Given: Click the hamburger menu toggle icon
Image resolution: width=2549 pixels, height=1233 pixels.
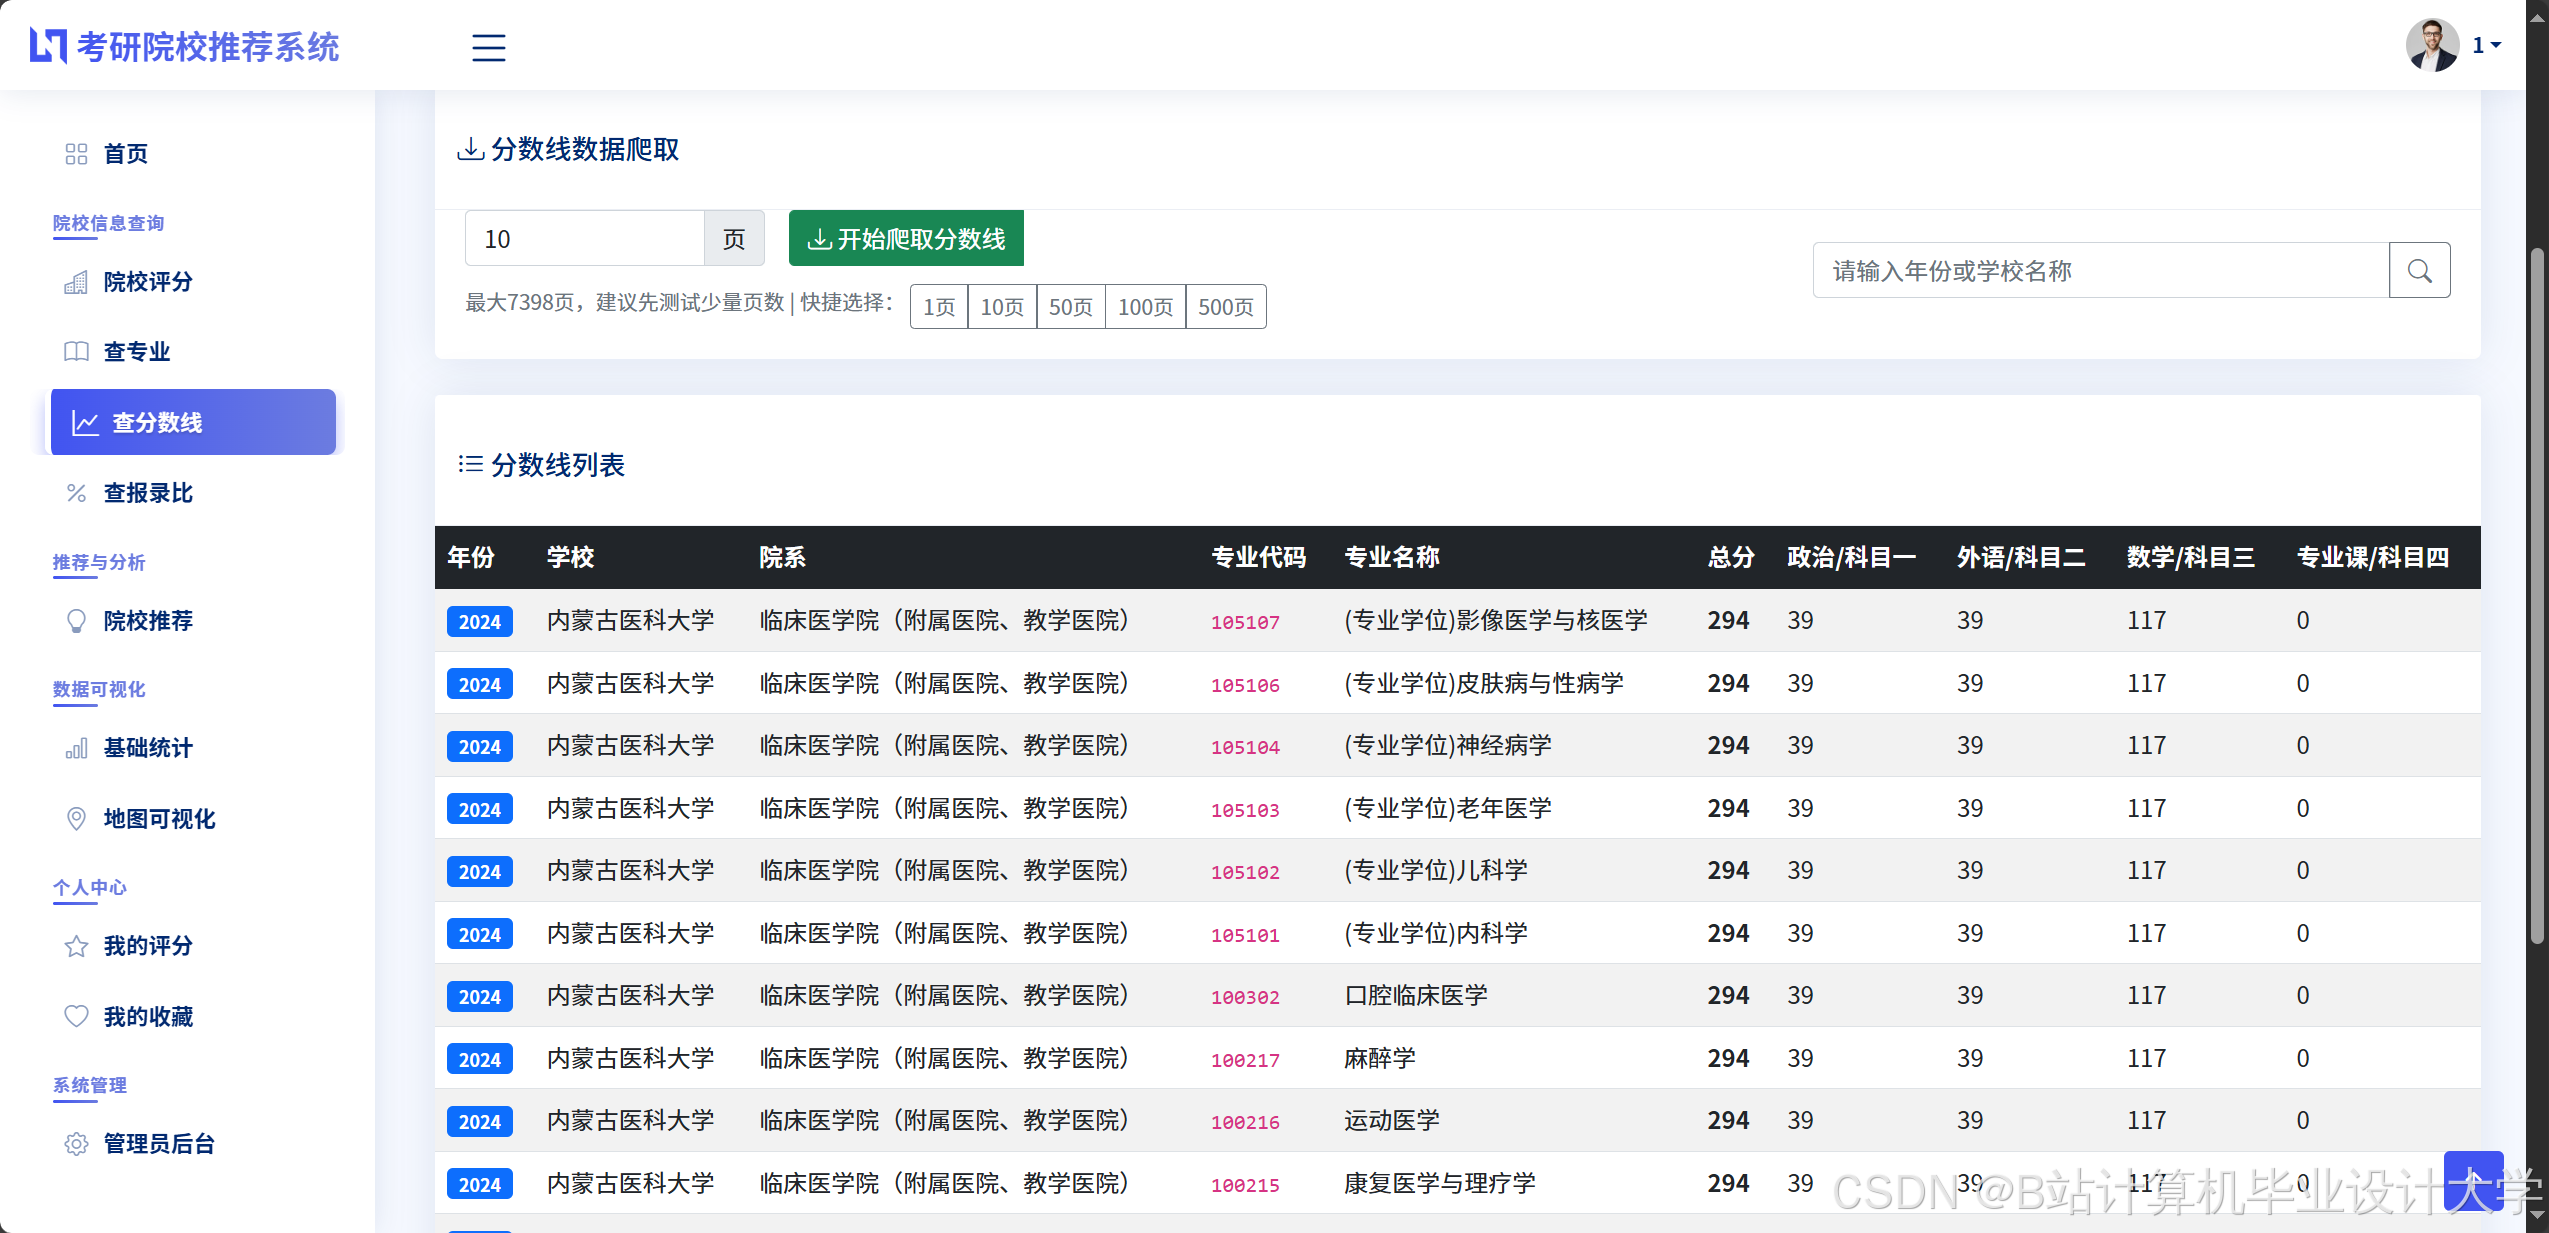Looking at the screenshot, I should [488, 47].
